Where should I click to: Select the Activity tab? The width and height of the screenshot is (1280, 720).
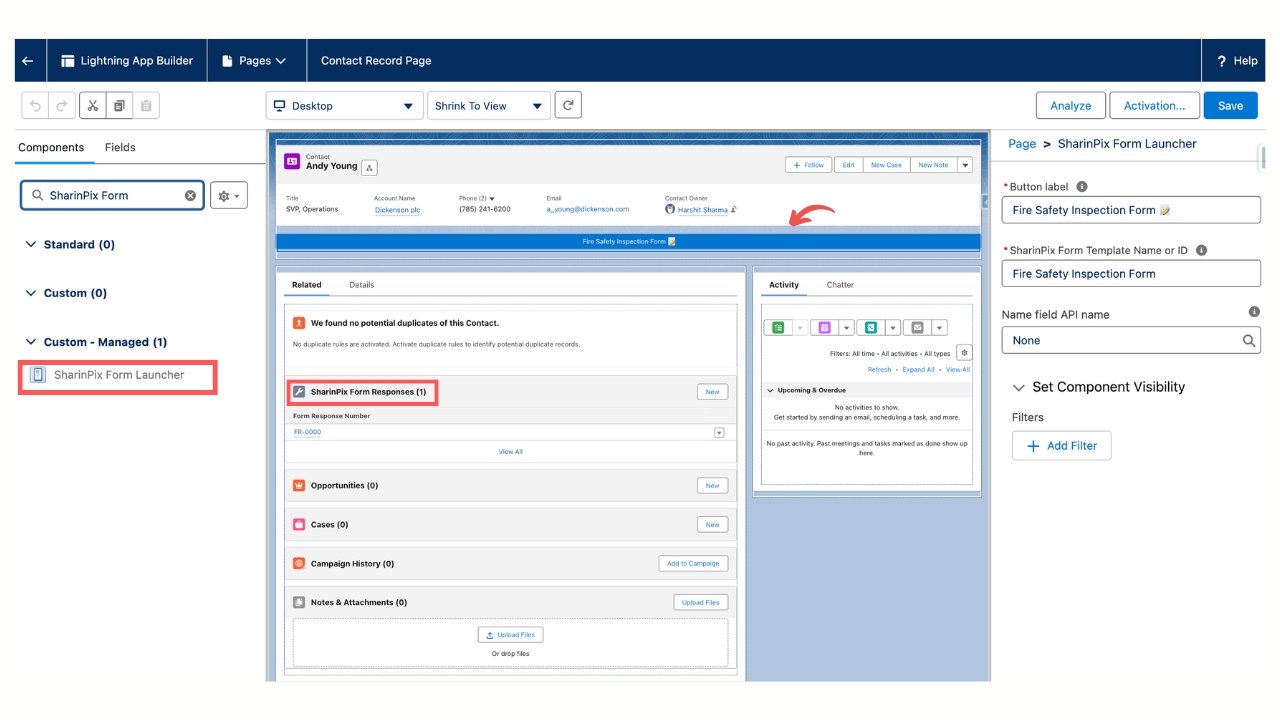pyautogui.click(x=784, y=285)
